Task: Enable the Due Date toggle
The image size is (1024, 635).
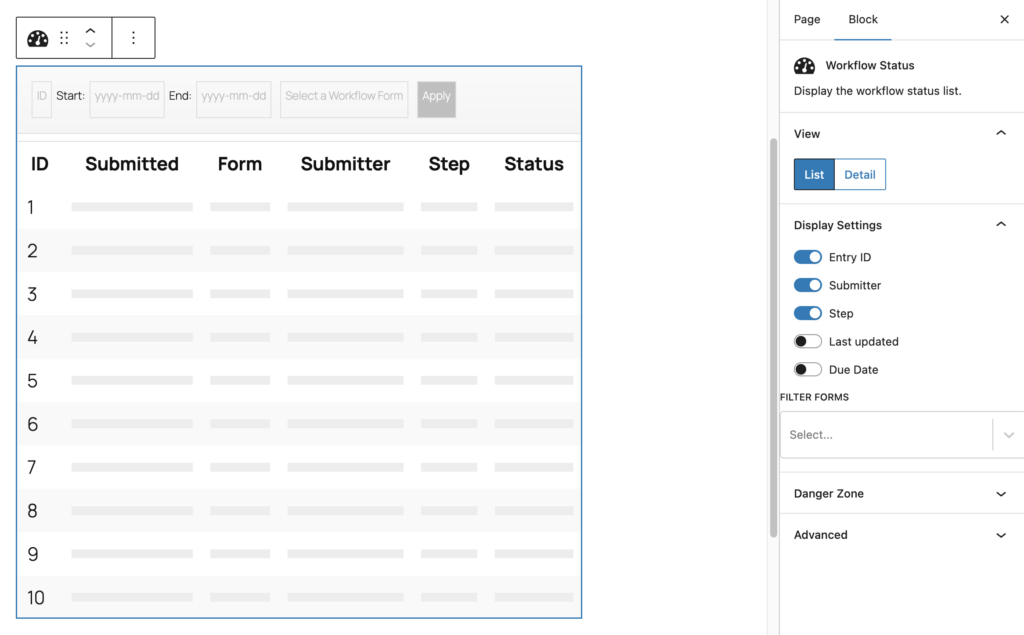Action: (x=808, y=369)
